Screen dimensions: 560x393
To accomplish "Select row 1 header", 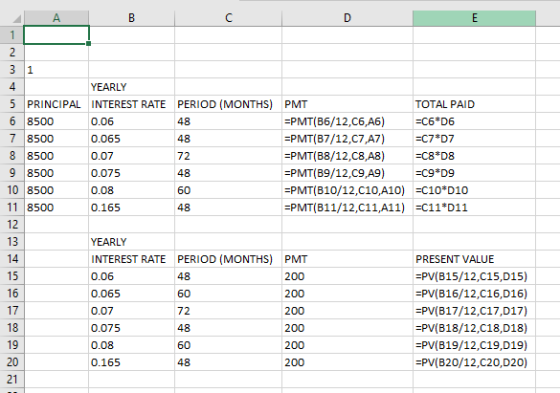I will click(12, 35).
